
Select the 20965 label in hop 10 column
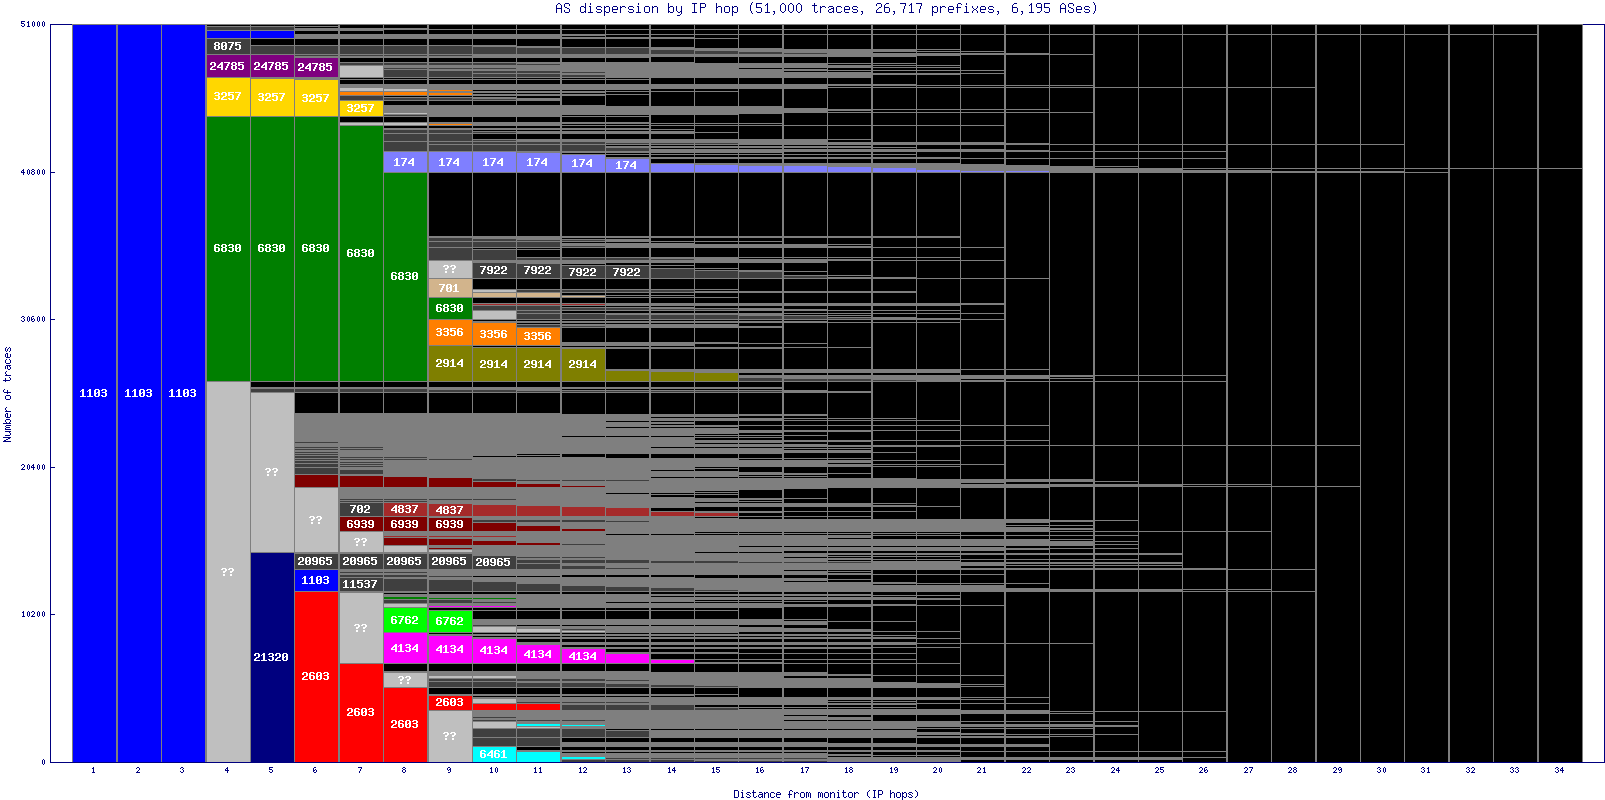pyautogui.click(x=493, y=562)
